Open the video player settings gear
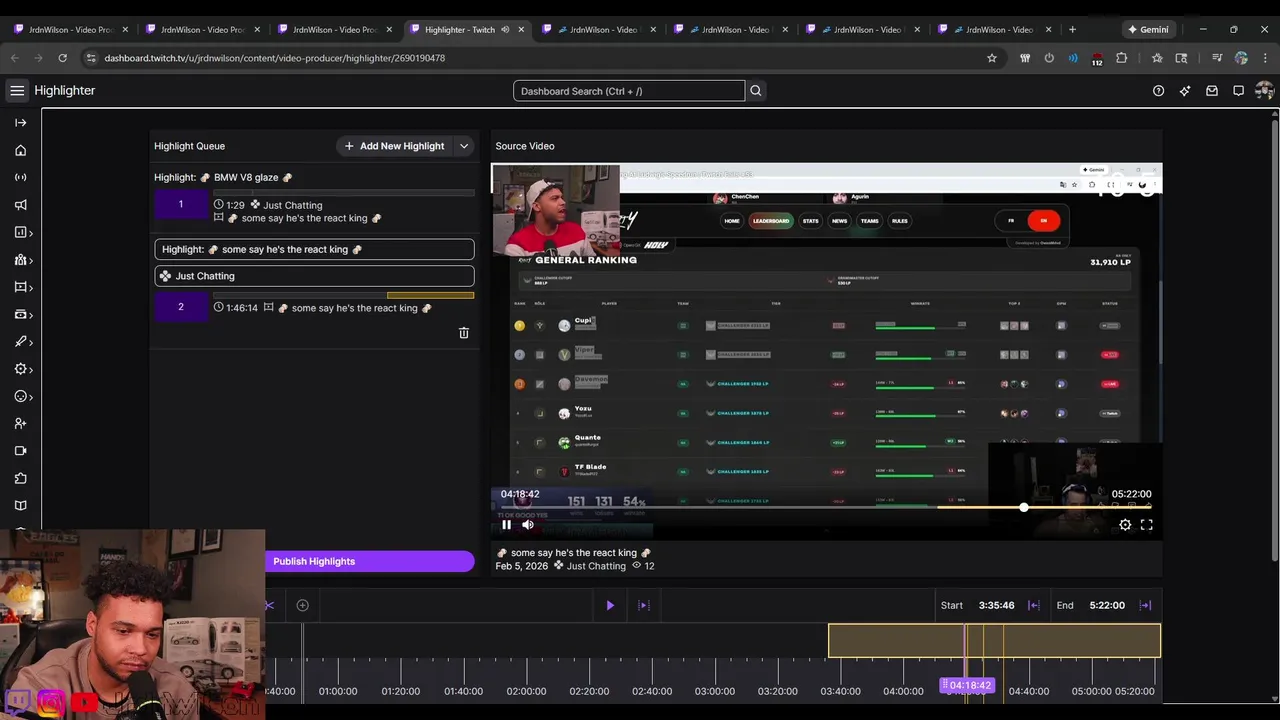 (1125, 524)
